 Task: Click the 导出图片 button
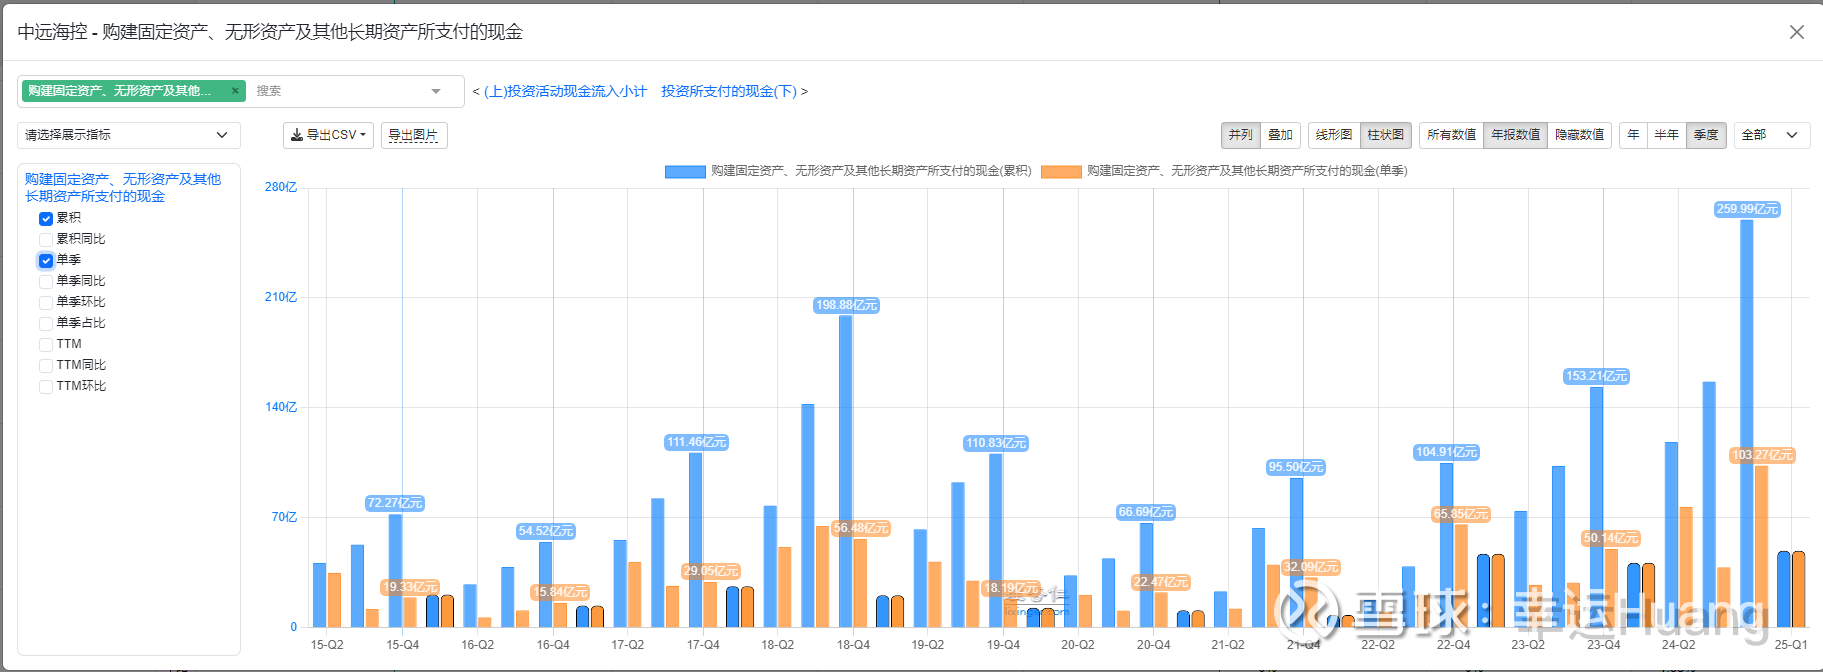(x=413, y=135)
